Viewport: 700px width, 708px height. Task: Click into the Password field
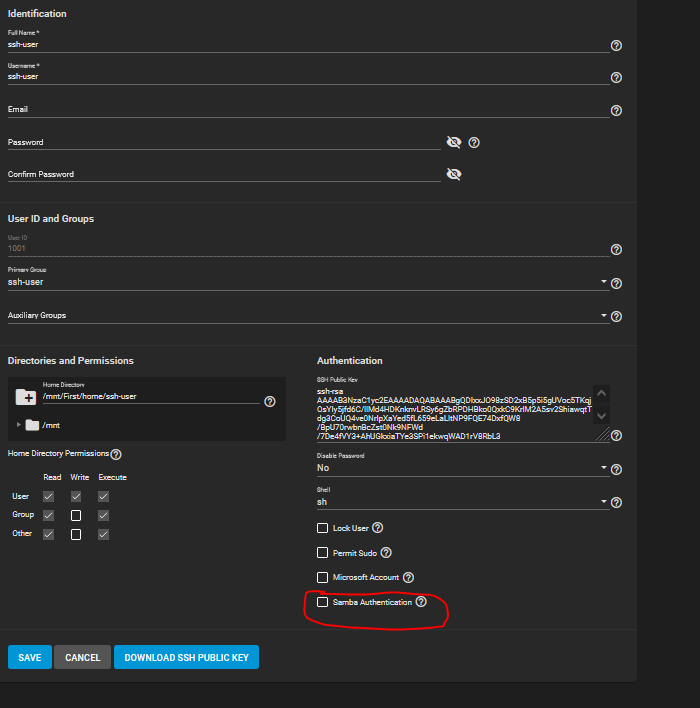(x=224, y=142)
